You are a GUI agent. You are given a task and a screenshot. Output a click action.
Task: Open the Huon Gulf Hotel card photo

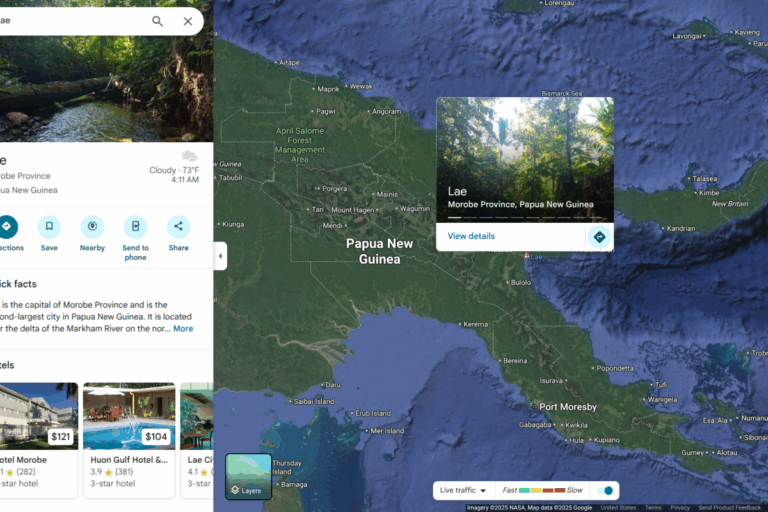point(129,416)
